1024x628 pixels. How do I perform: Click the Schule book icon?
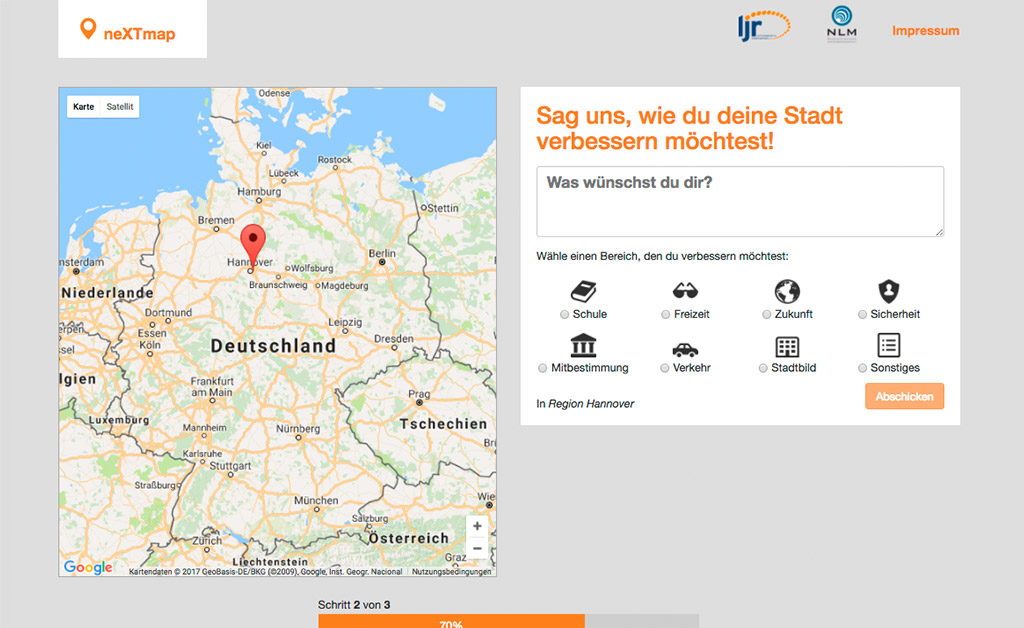(583, 291)
